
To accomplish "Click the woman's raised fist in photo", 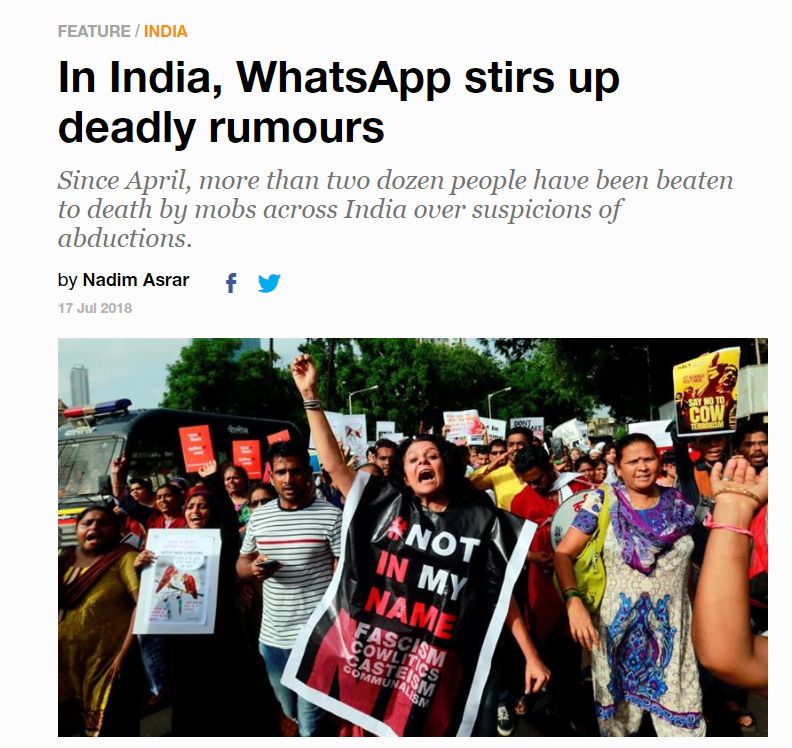I will coord(304,368).
